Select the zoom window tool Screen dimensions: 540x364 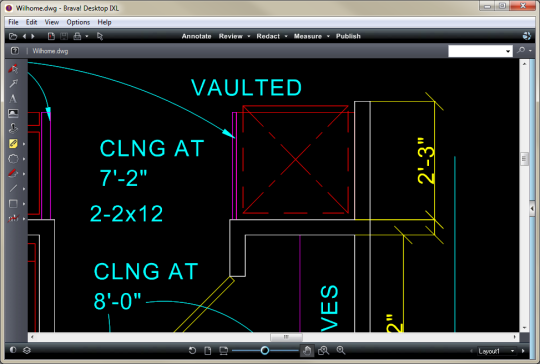coord(323,351)
